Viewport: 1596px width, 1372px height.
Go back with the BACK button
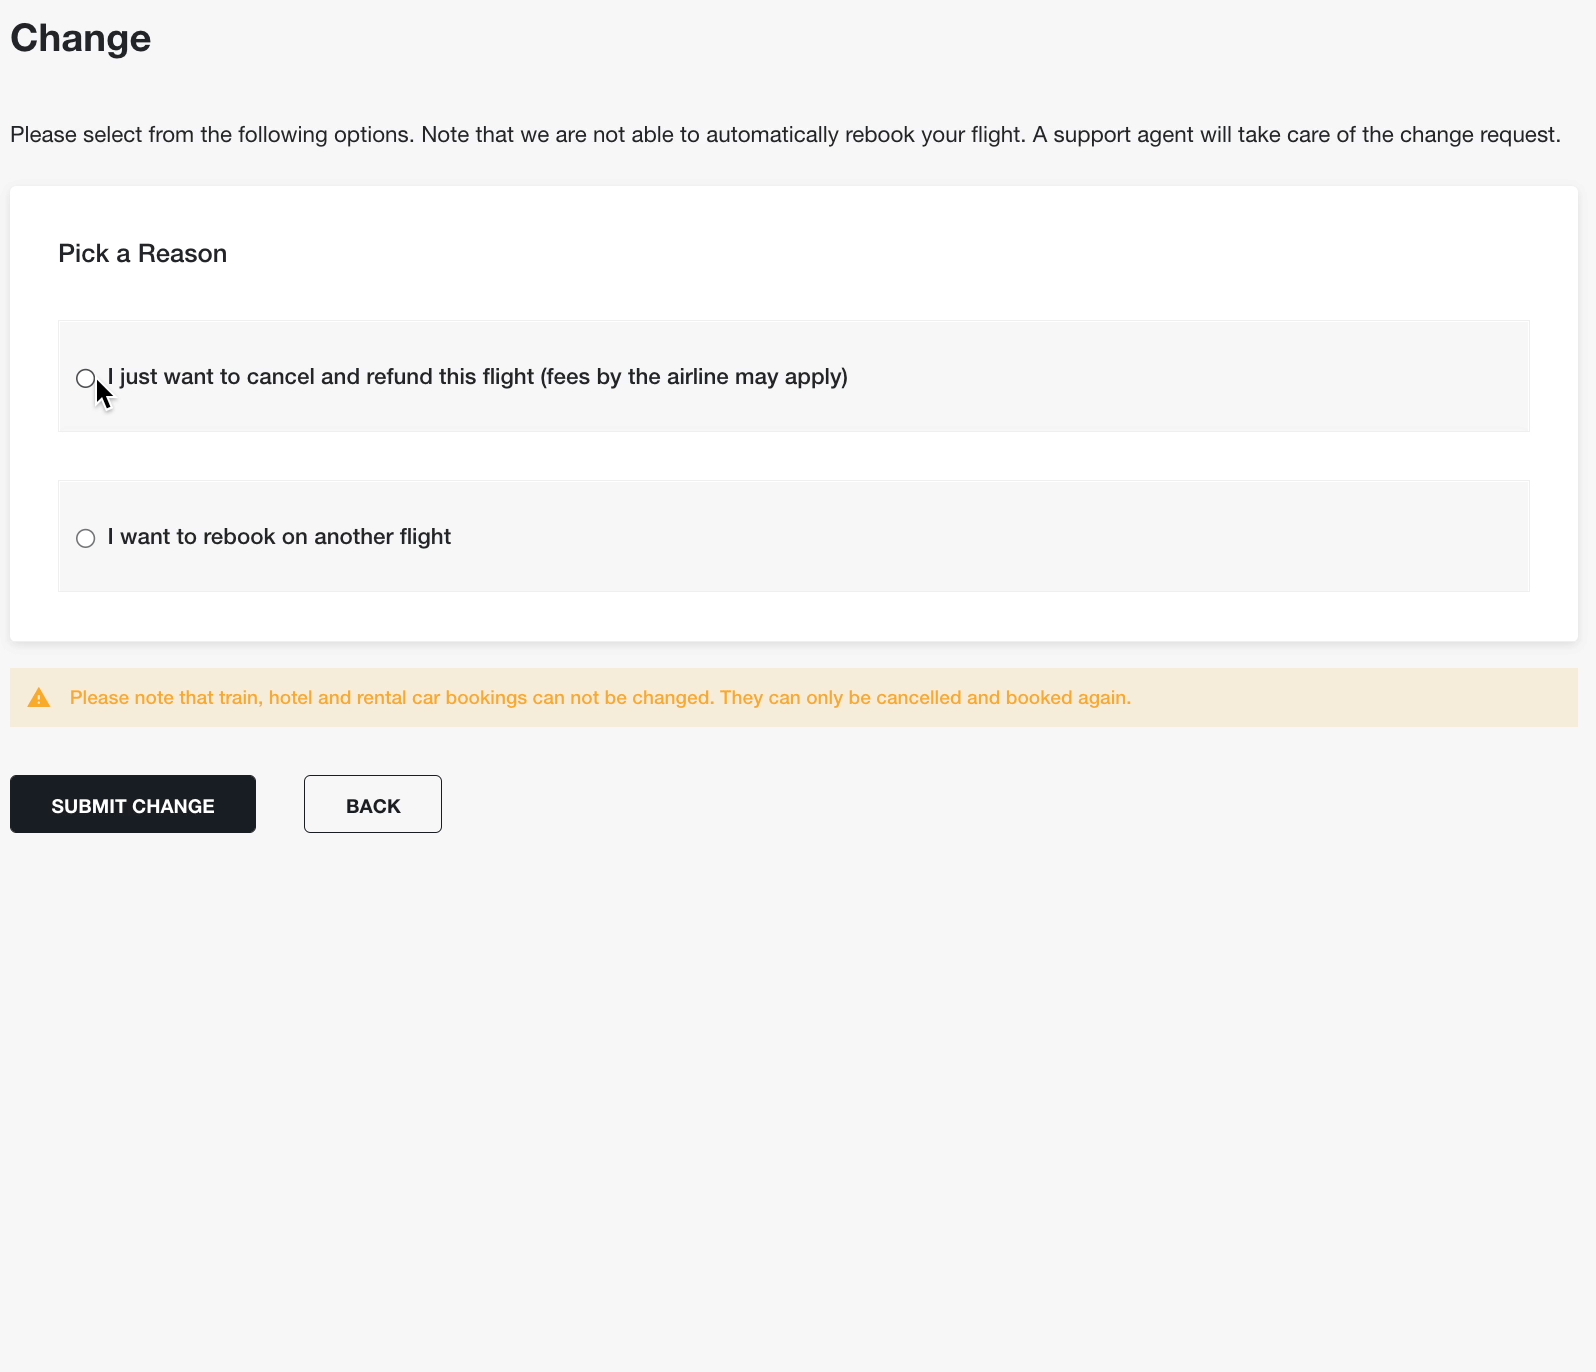tap(373, 804)
